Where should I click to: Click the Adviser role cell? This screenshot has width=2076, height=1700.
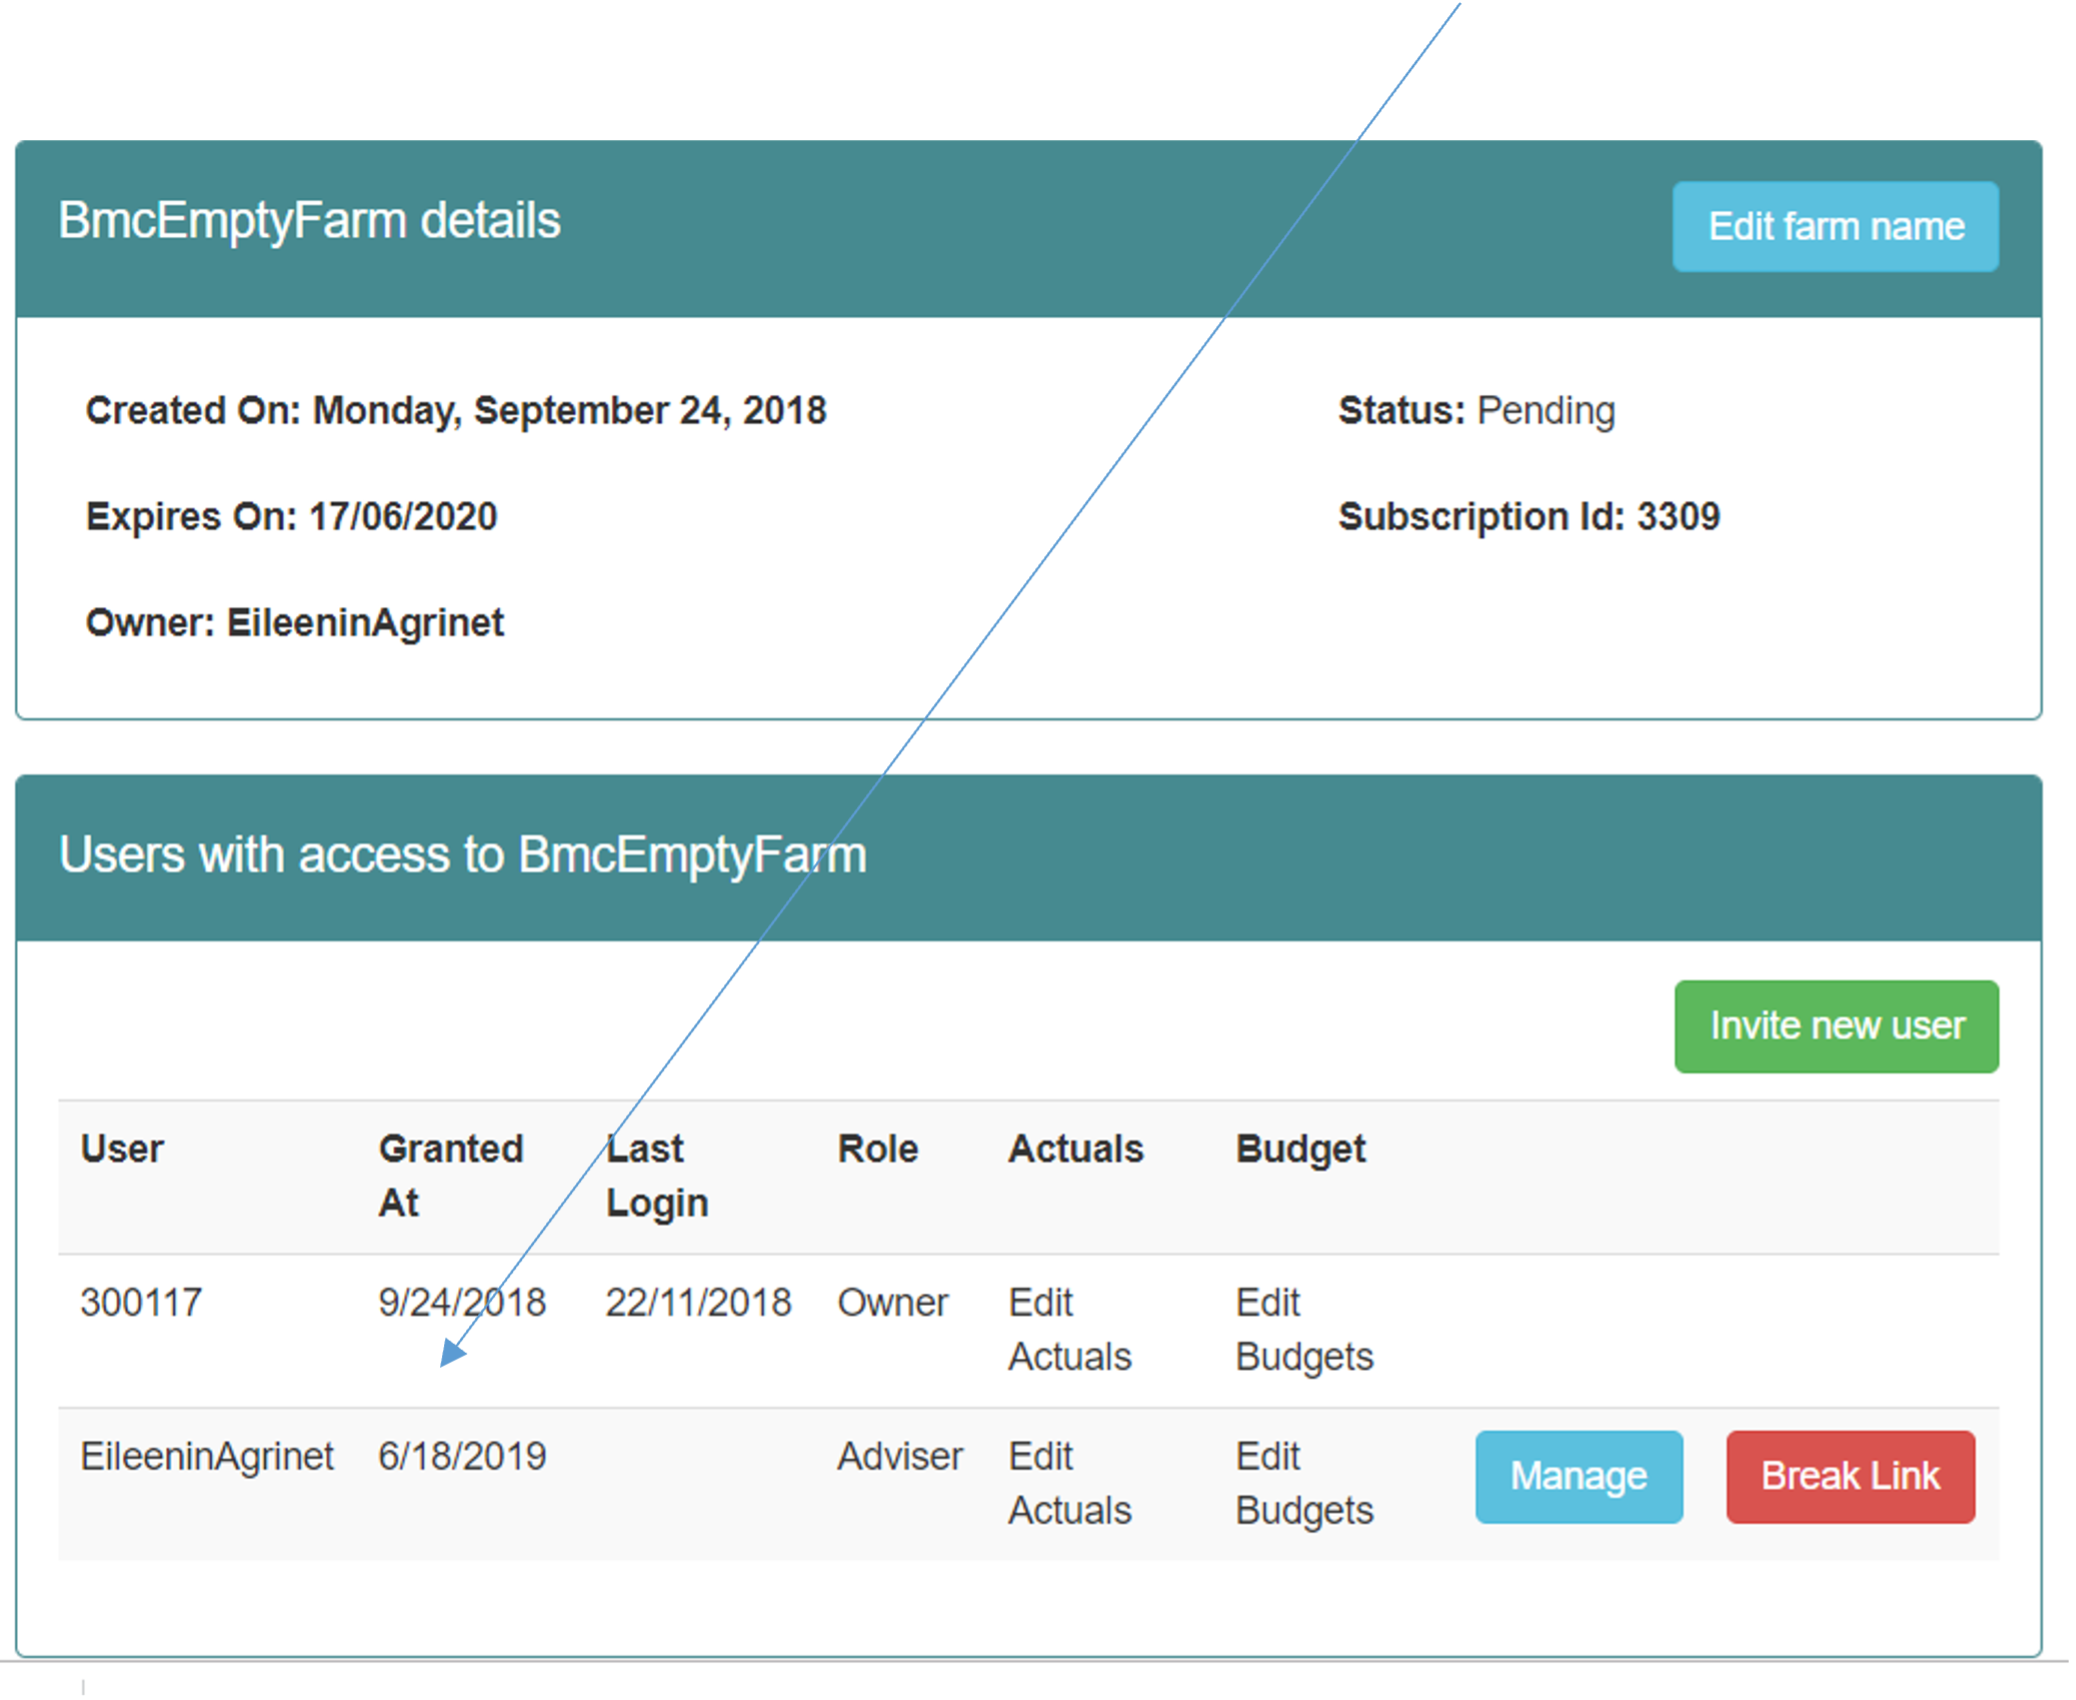point(899,1456)
